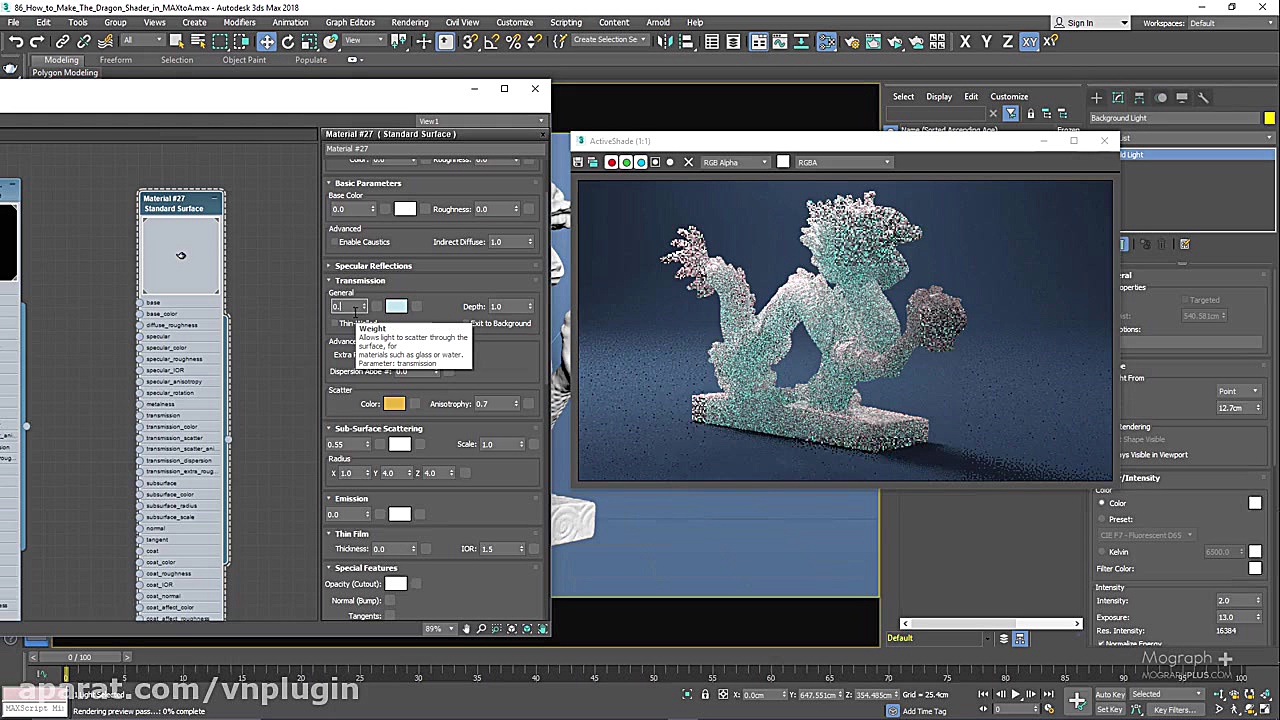Click the Key Filters button

(x=1174, y=710)
